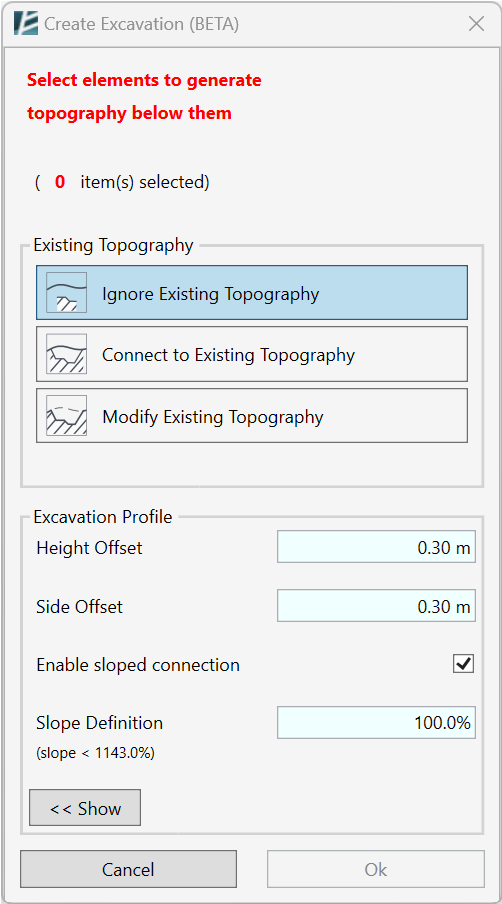Choose Connect to Existing Topography text
The image size is (502, 904).
click(x=228, y=355)
